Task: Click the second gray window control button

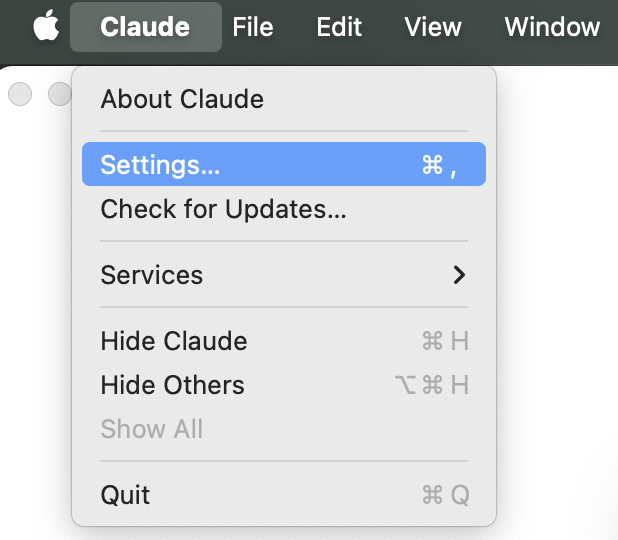Action: pos(59,94)
